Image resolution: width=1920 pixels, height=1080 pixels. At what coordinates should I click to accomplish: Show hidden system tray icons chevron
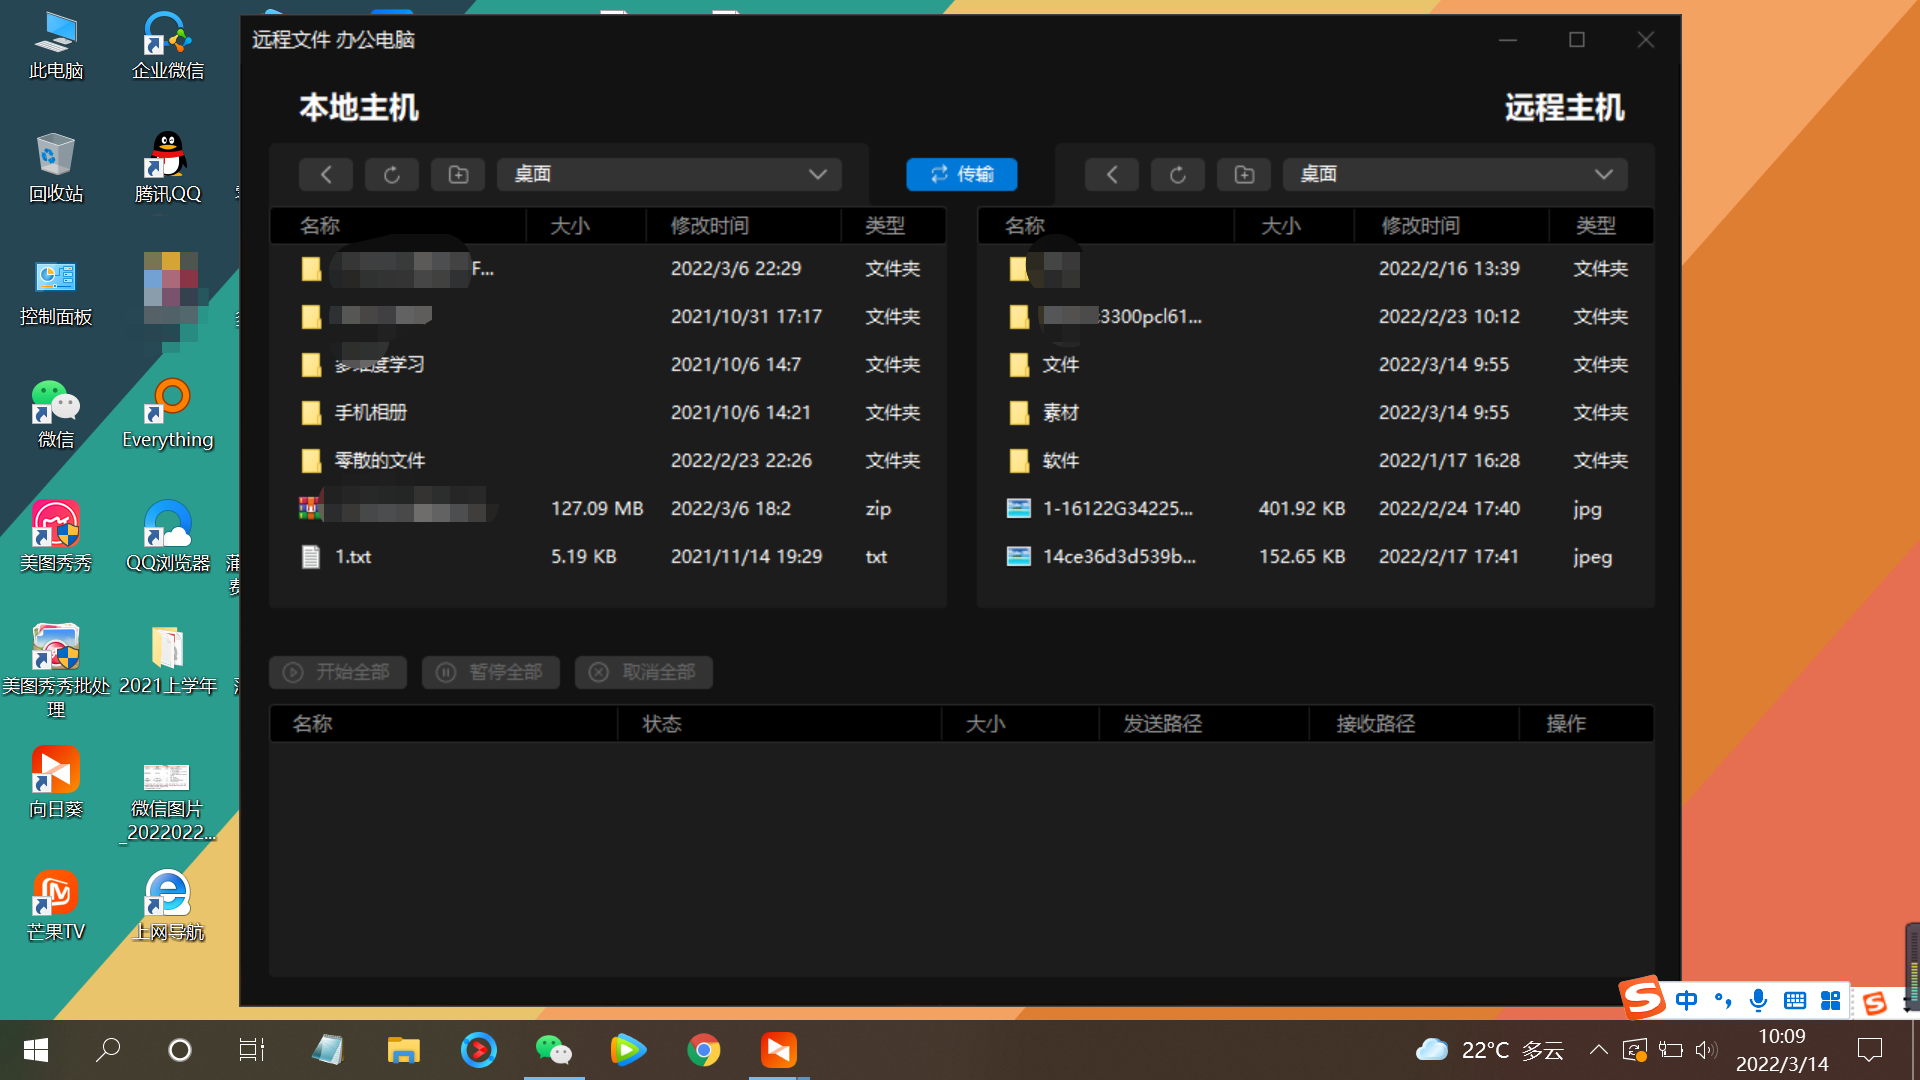coord(1598,1050)
